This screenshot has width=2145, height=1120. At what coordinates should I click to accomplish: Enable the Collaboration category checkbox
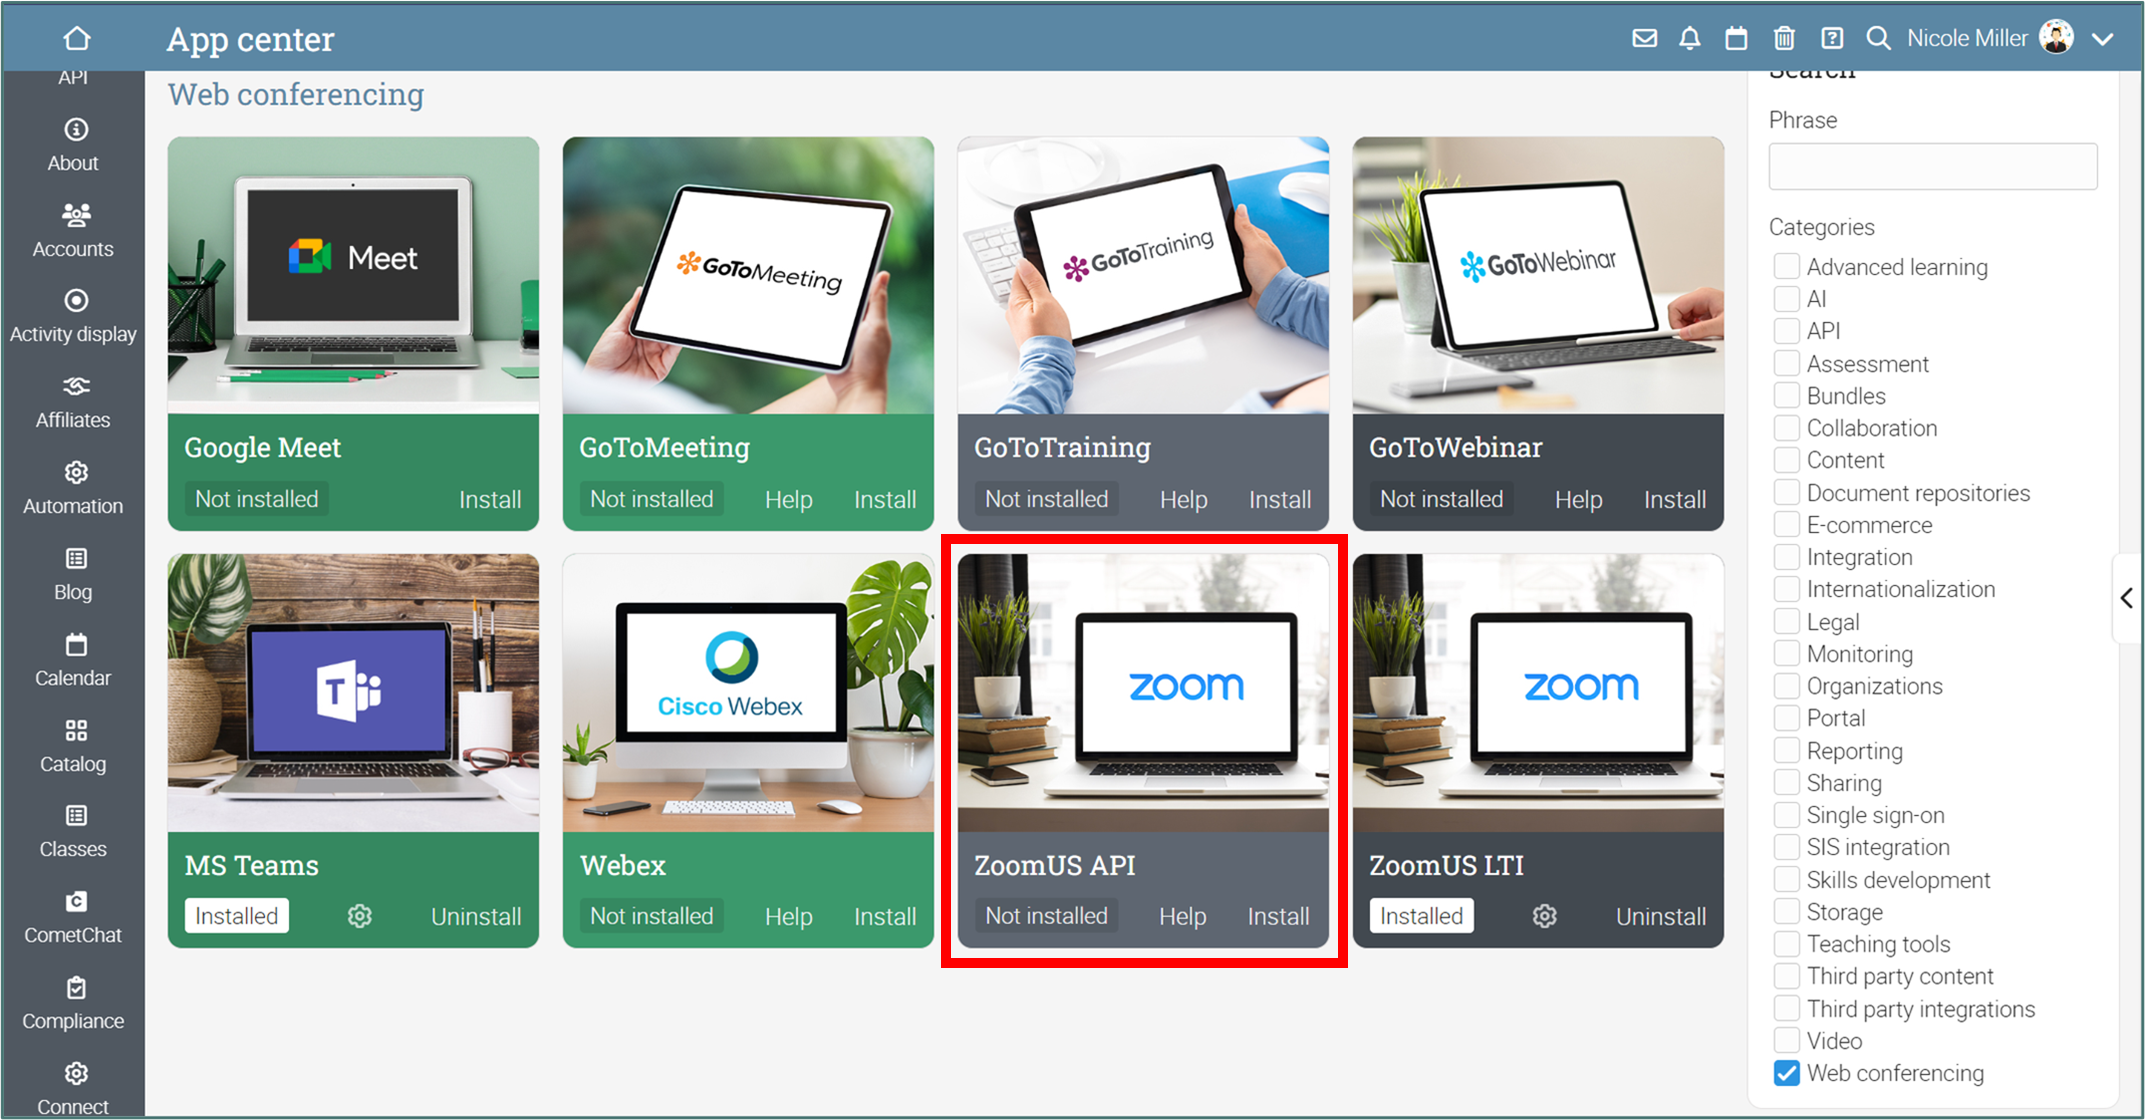tap(1786, 428)
